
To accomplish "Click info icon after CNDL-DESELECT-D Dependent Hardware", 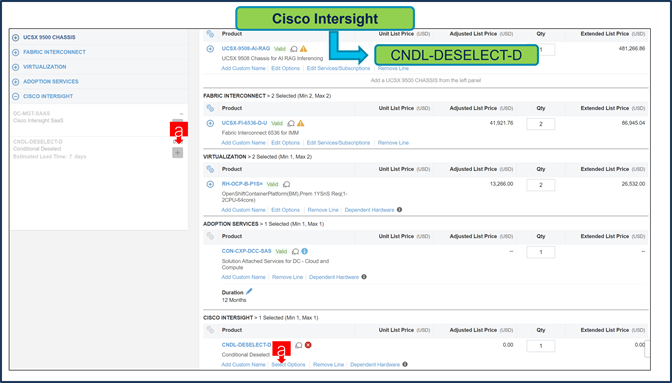I will point(405,364).
